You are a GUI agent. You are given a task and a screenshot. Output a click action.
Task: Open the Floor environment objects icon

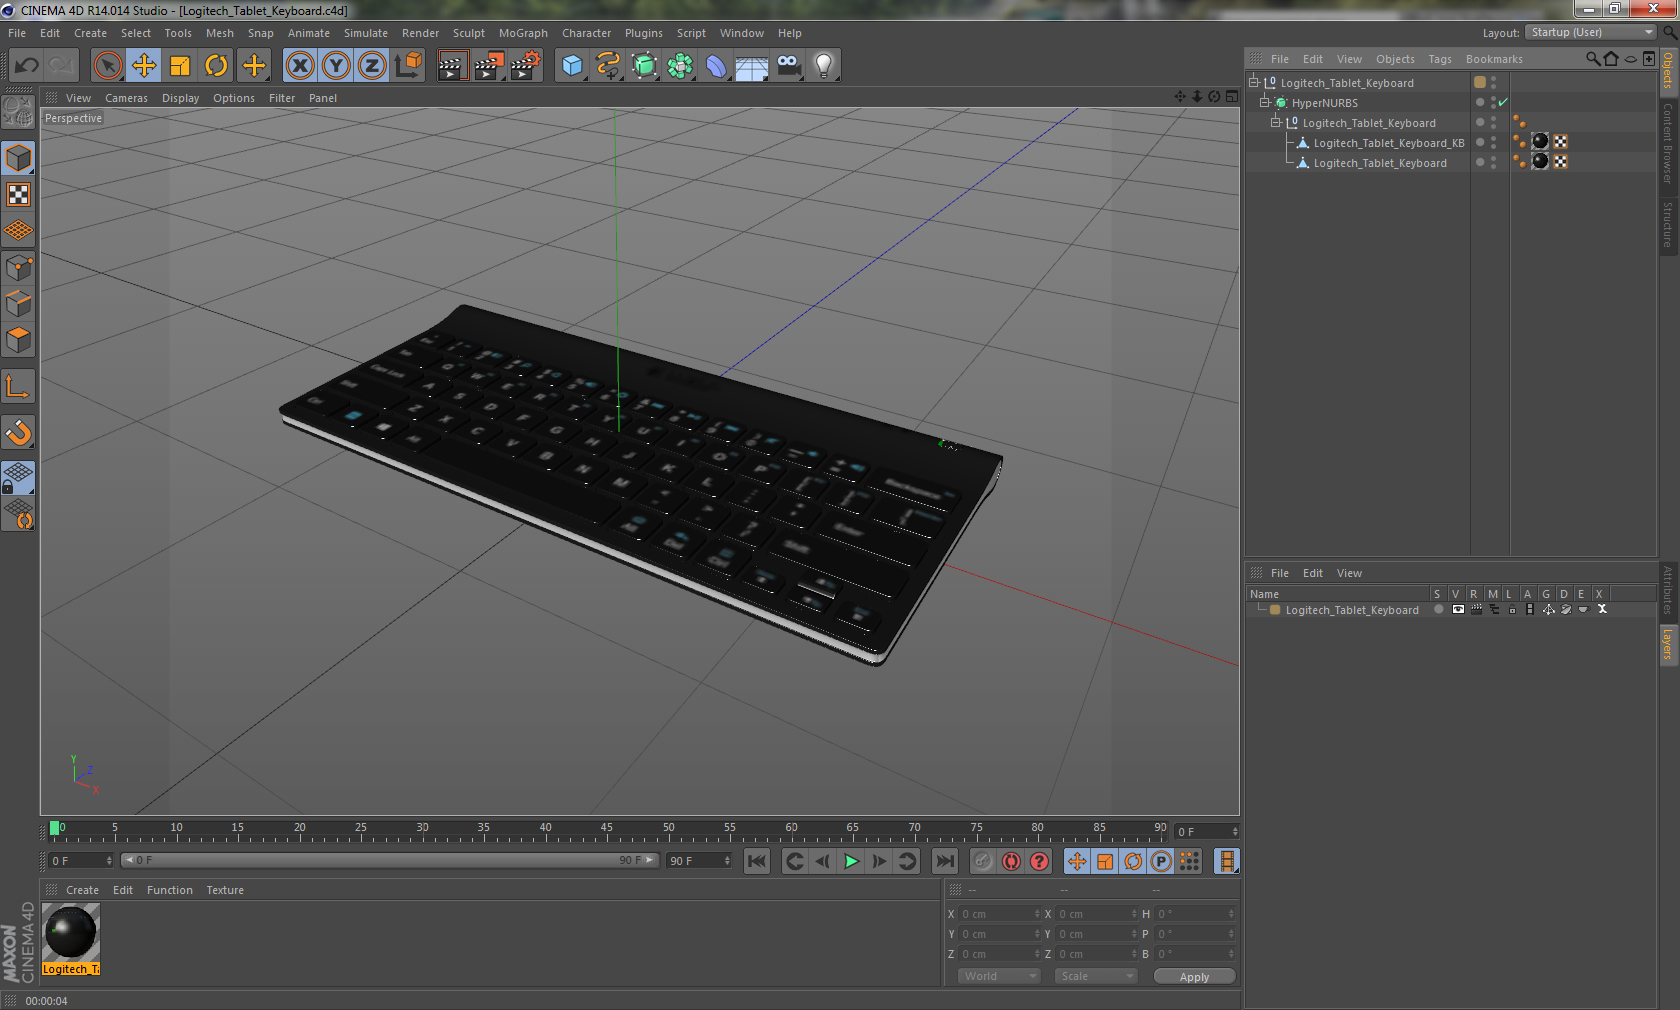[752, 66]
